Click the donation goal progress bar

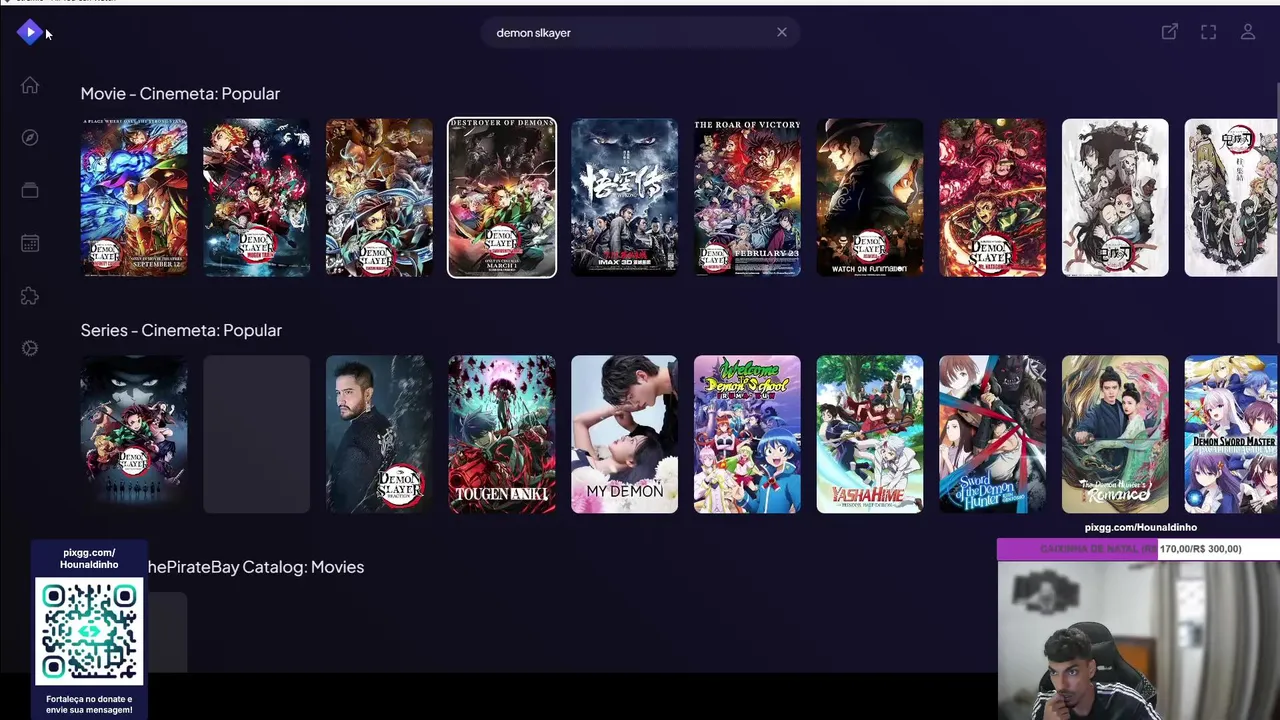(x=1138, y=549)
